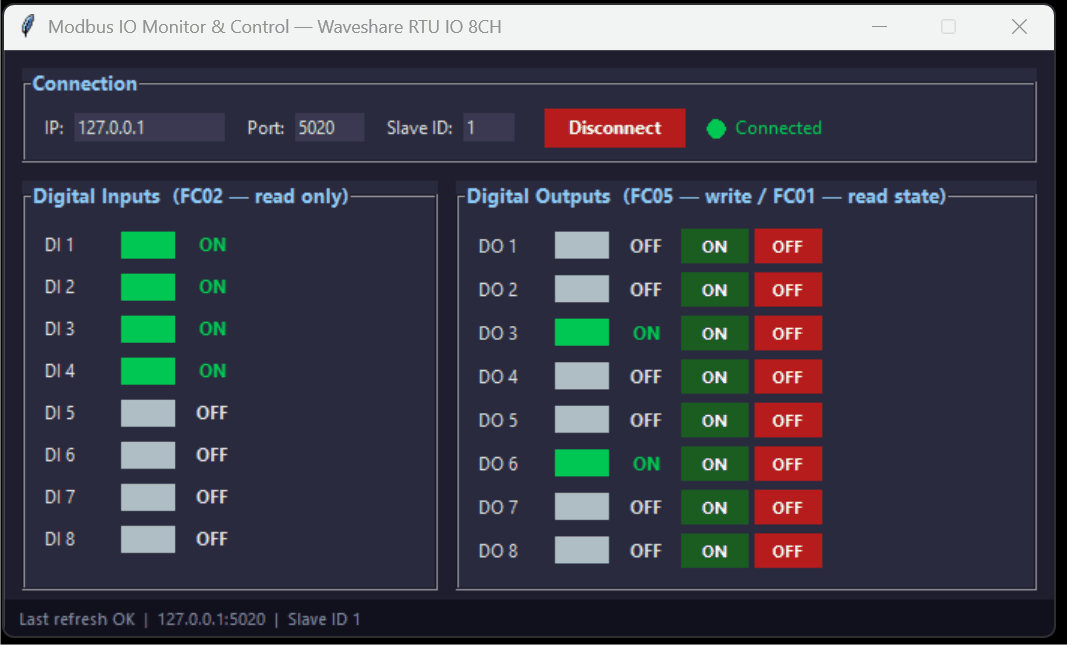The image size is (1067, 645).
Task: Click the DI 2 green indicator box
Action: [148, 287]
